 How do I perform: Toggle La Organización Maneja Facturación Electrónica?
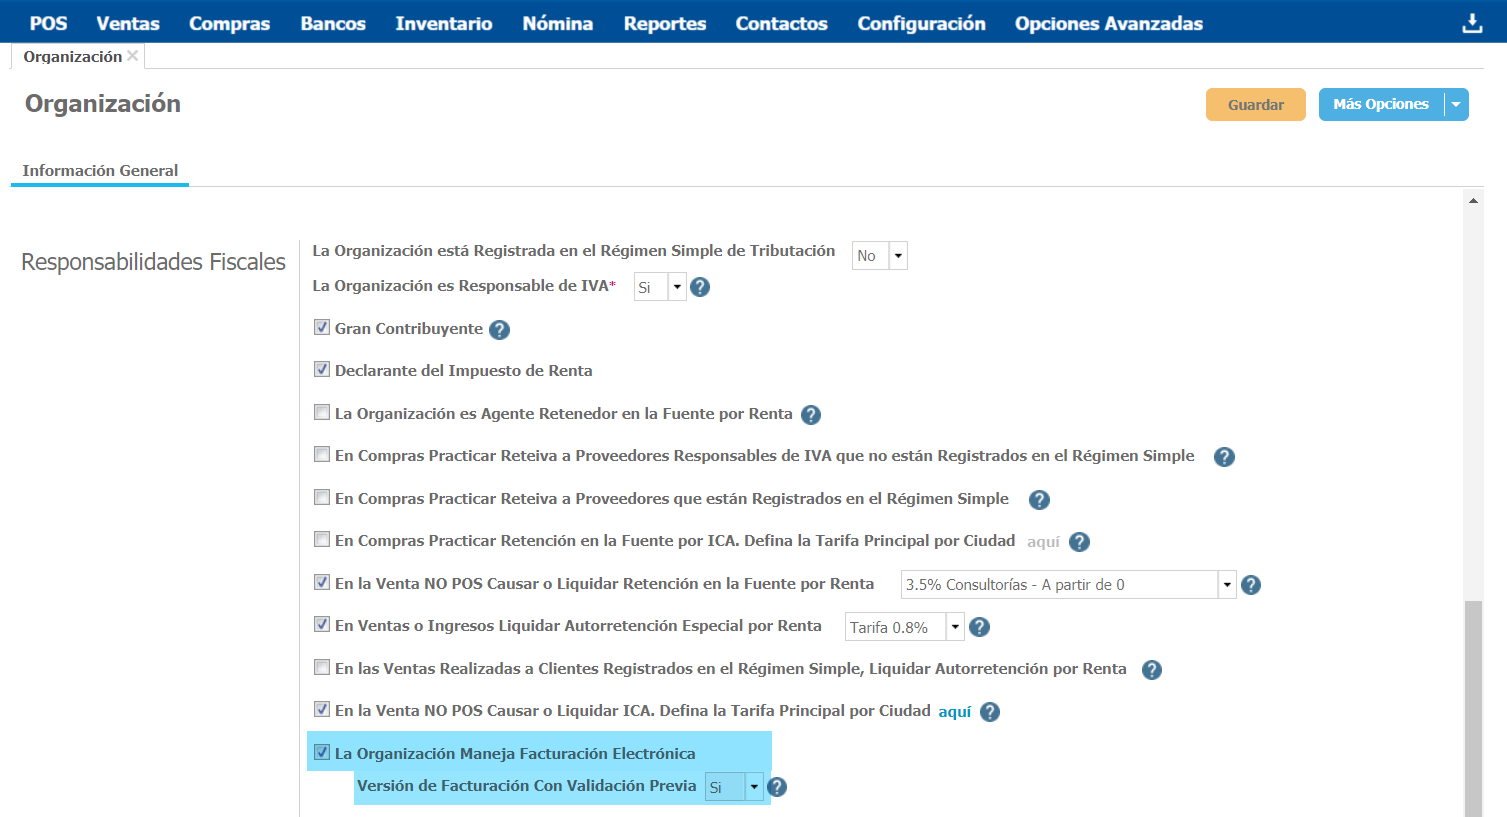(x=322, y=752)
